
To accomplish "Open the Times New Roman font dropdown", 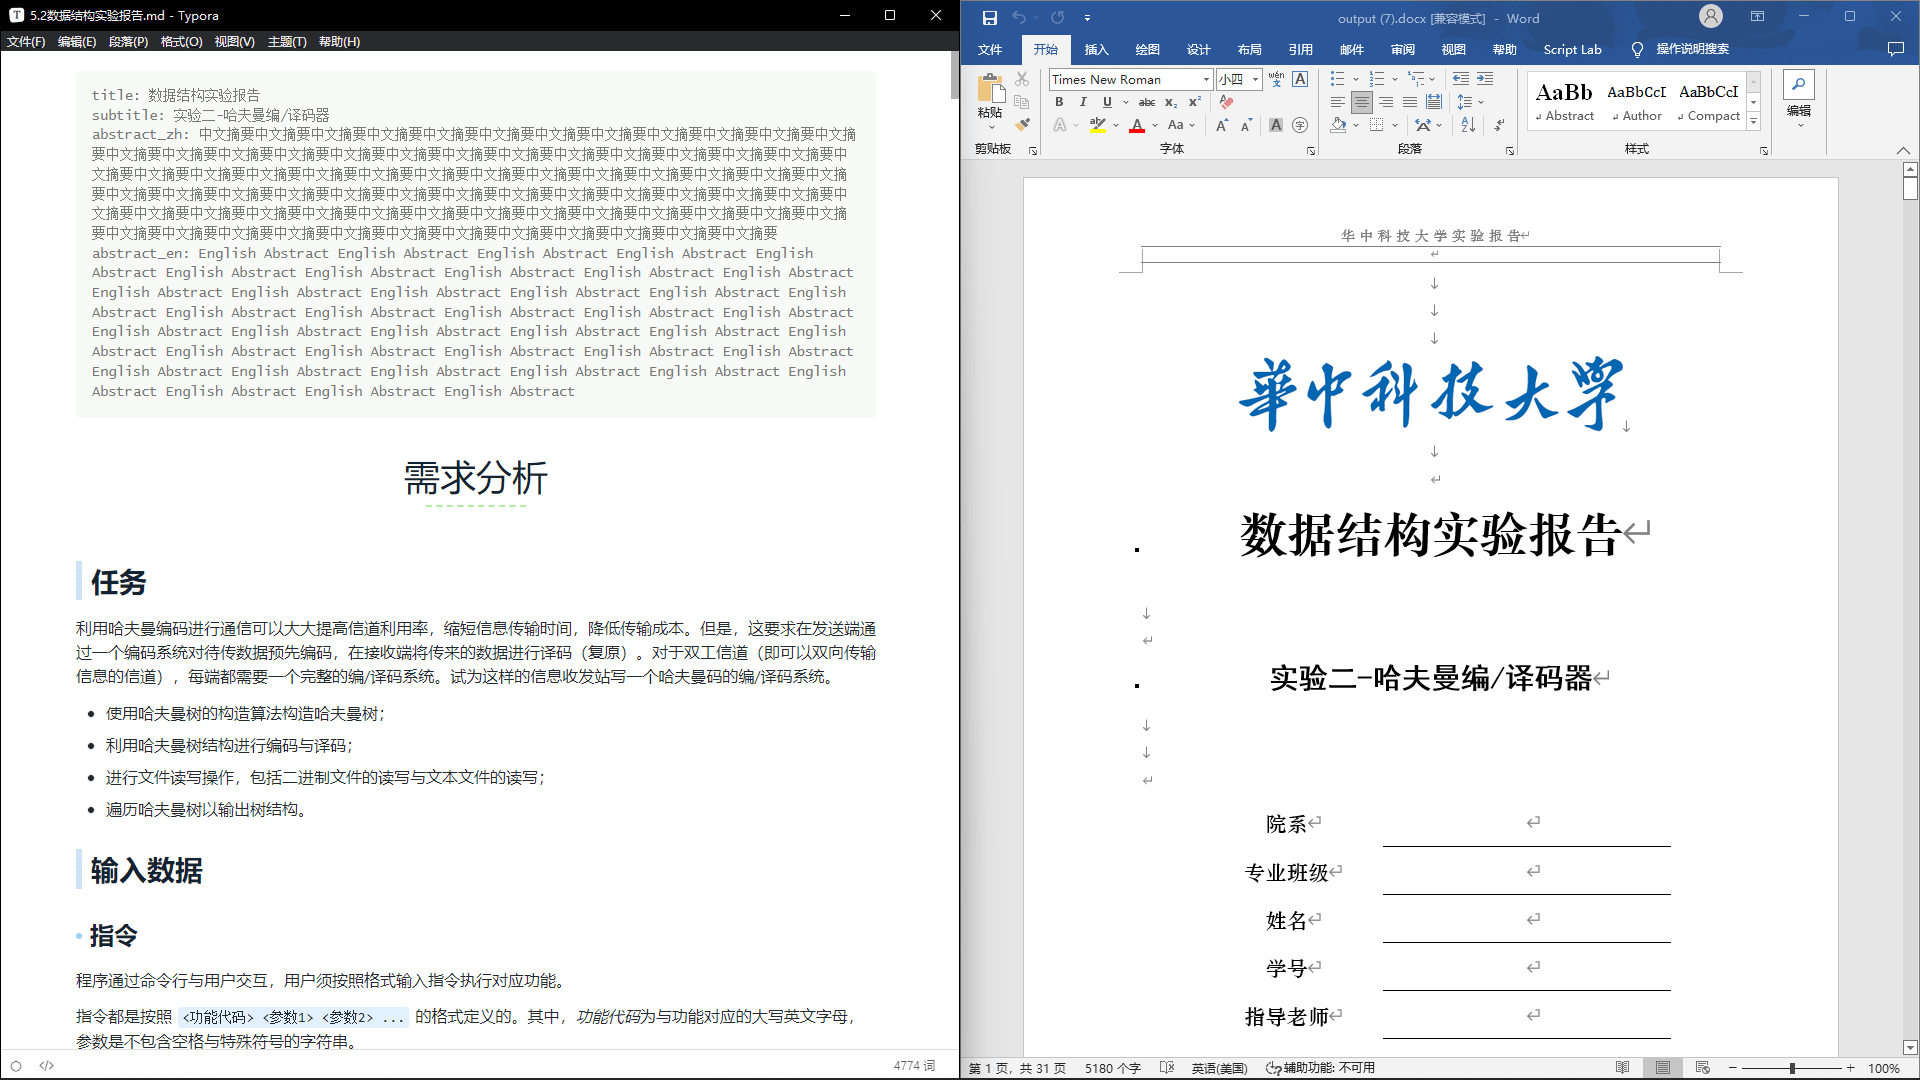I will point(1207,79).
